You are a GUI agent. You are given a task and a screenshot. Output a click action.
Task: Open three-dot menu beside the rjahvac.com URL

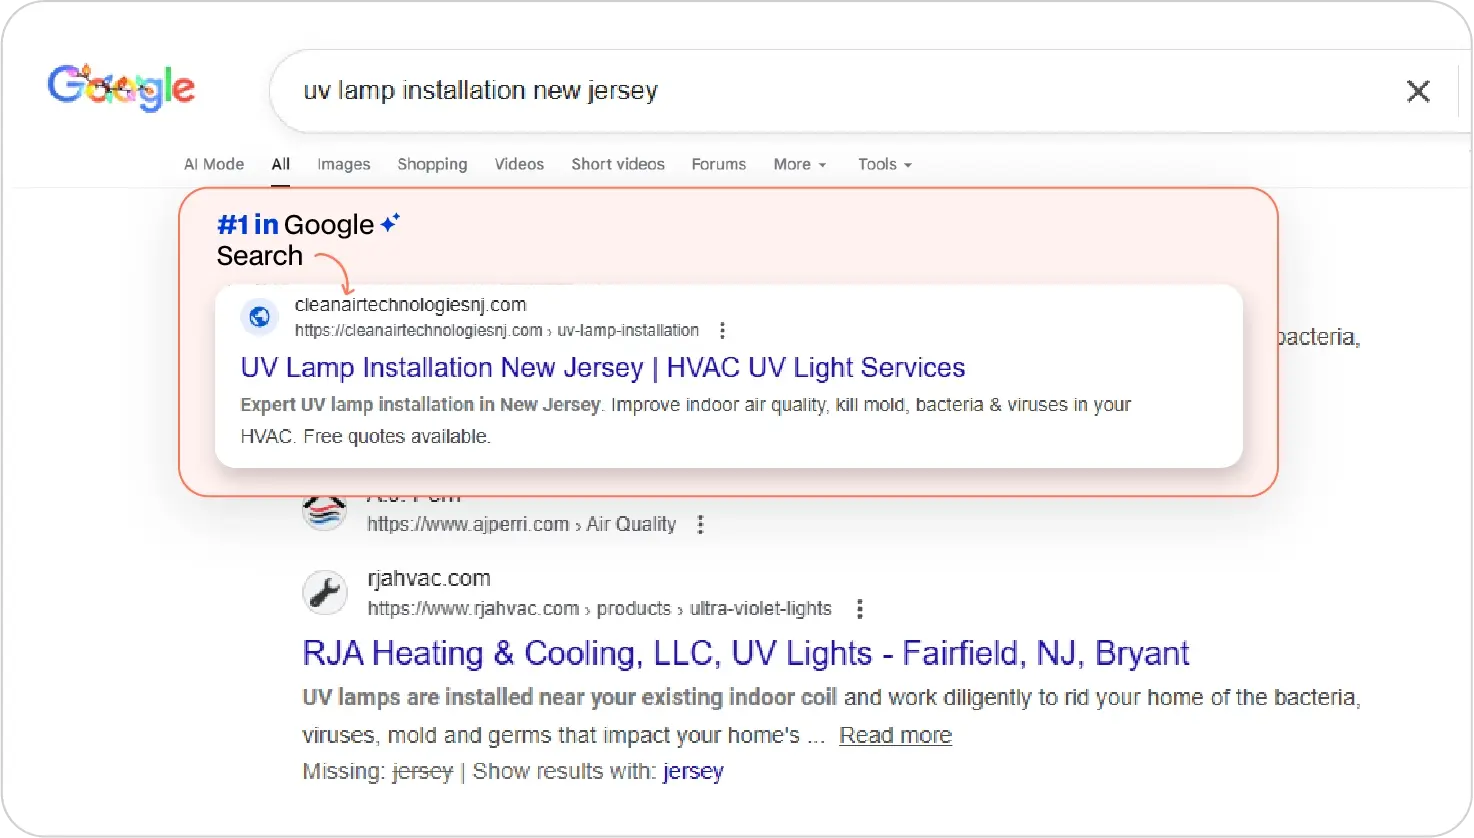(x=859, y=609)
